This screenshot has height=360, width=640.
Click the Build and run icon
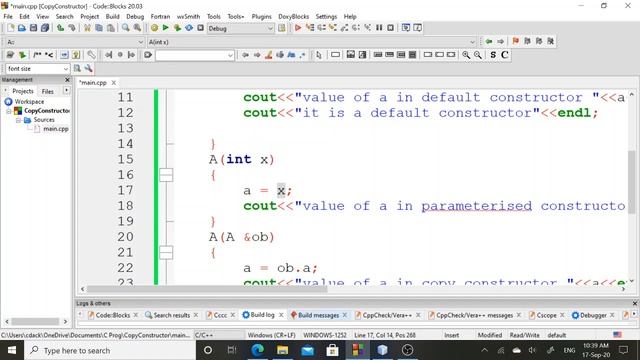[177, 28]
